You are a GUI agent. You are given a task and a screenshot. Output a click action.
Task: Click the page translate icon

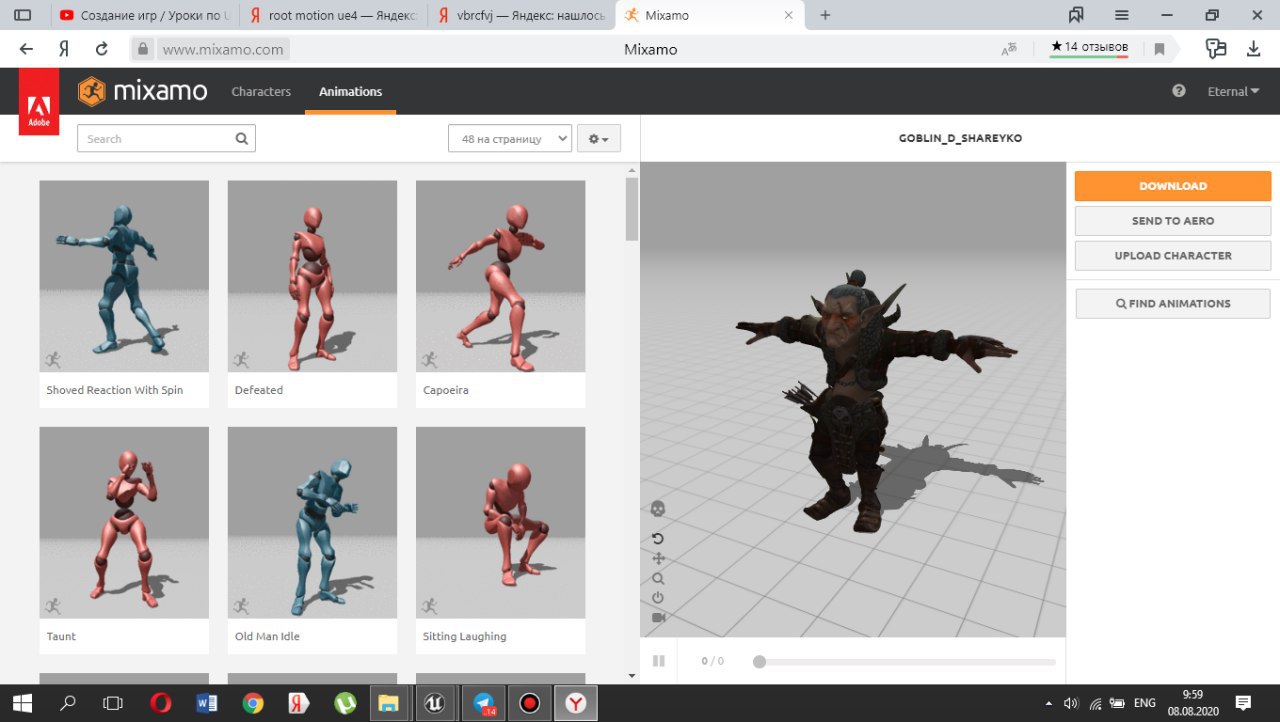(x=1009, y=49)
